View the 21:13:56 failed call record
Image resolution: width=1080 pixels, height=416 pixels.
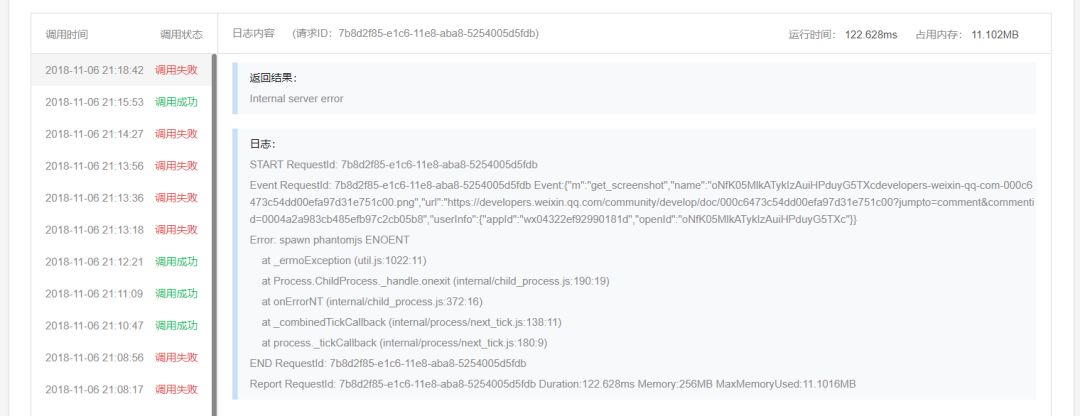(121, 166)
